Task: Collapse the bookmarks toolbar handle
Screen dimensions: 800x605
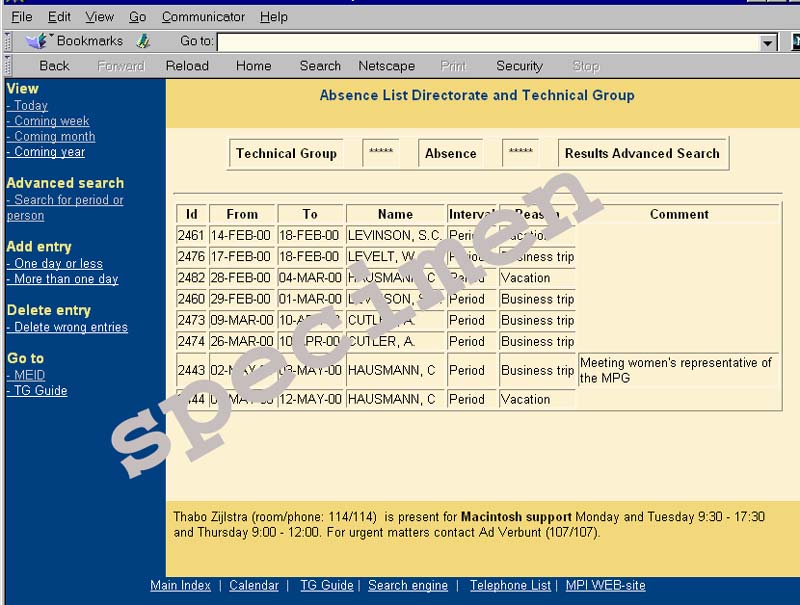Action: click(7, 41)
